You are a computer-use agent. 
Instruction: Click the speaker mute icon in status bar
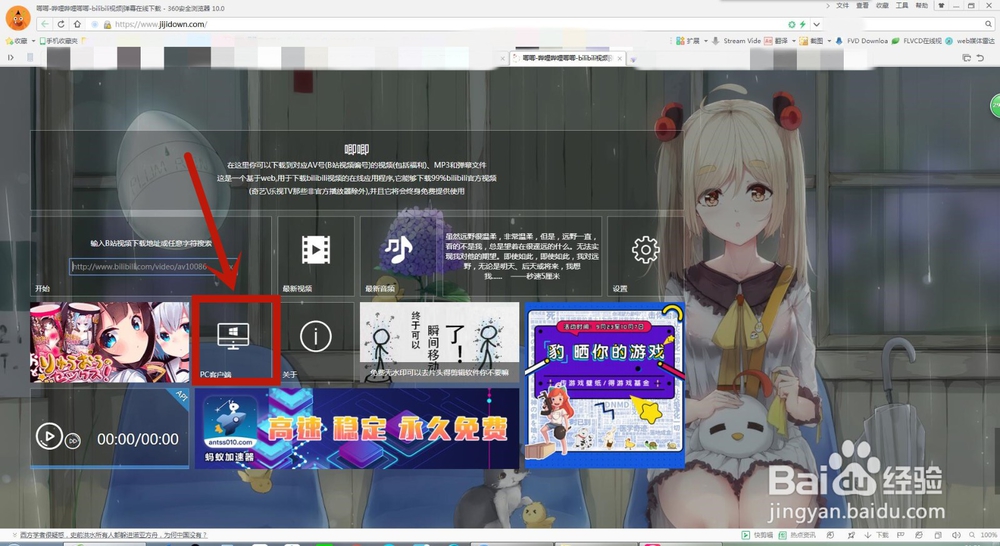click(956, 535)
